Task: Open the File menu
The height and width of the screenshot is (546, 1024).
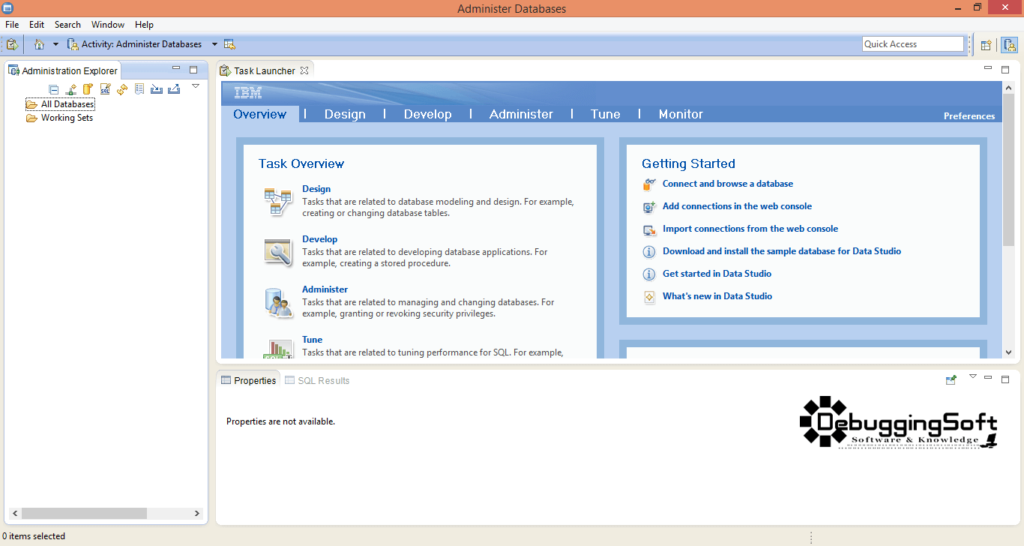Action: coord(12,25)
